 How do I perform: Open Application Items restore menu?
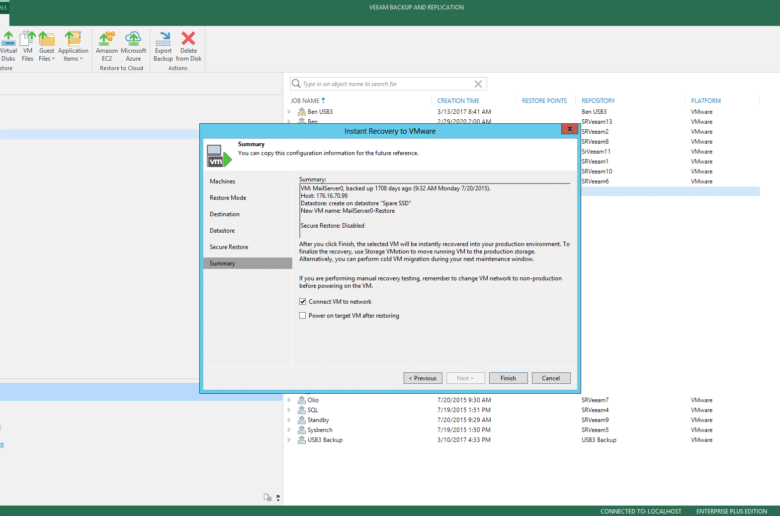(73, 46)
